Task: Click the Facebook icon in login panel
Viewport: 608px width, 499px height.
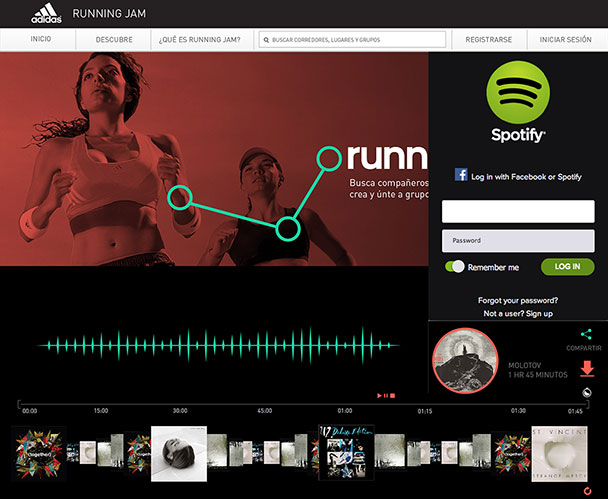Action: click(x=461, y=175)
